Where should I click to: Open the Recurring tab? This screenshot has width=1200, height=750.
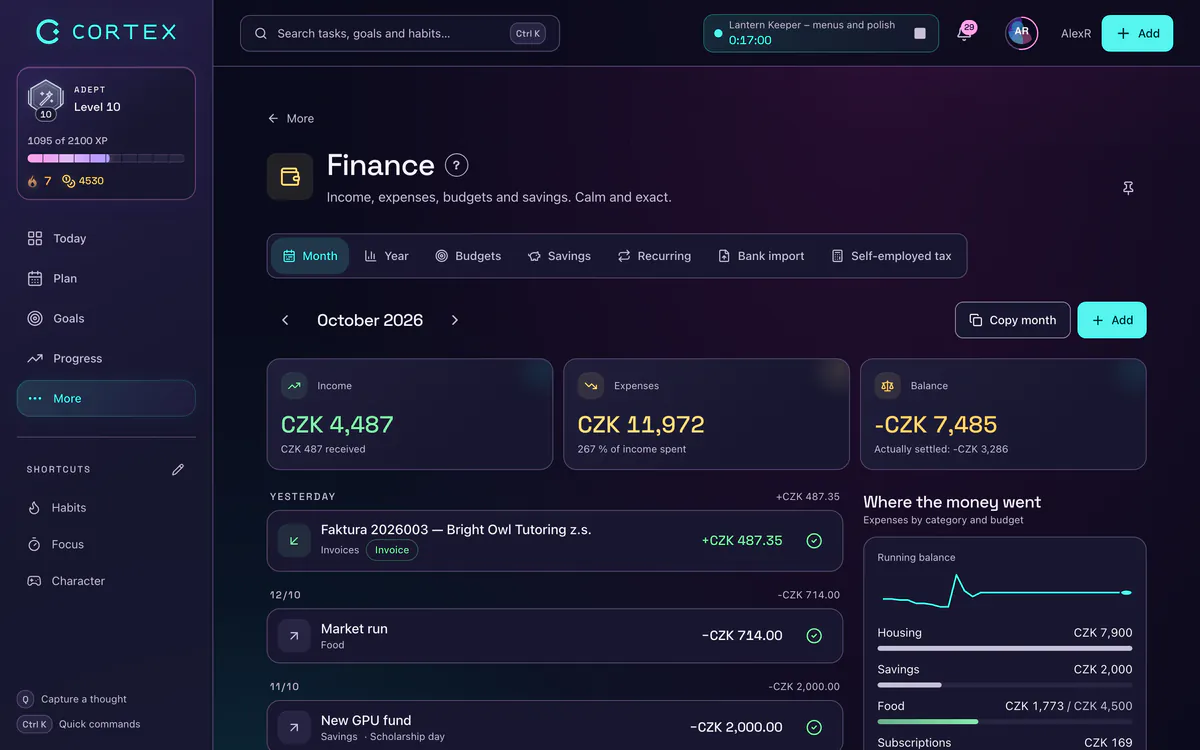(654, 256)
